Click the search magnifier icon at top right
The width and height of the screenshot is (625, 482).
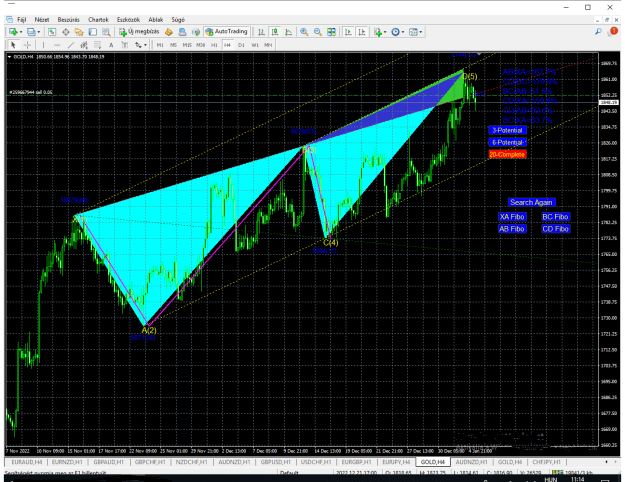(598, 32)
